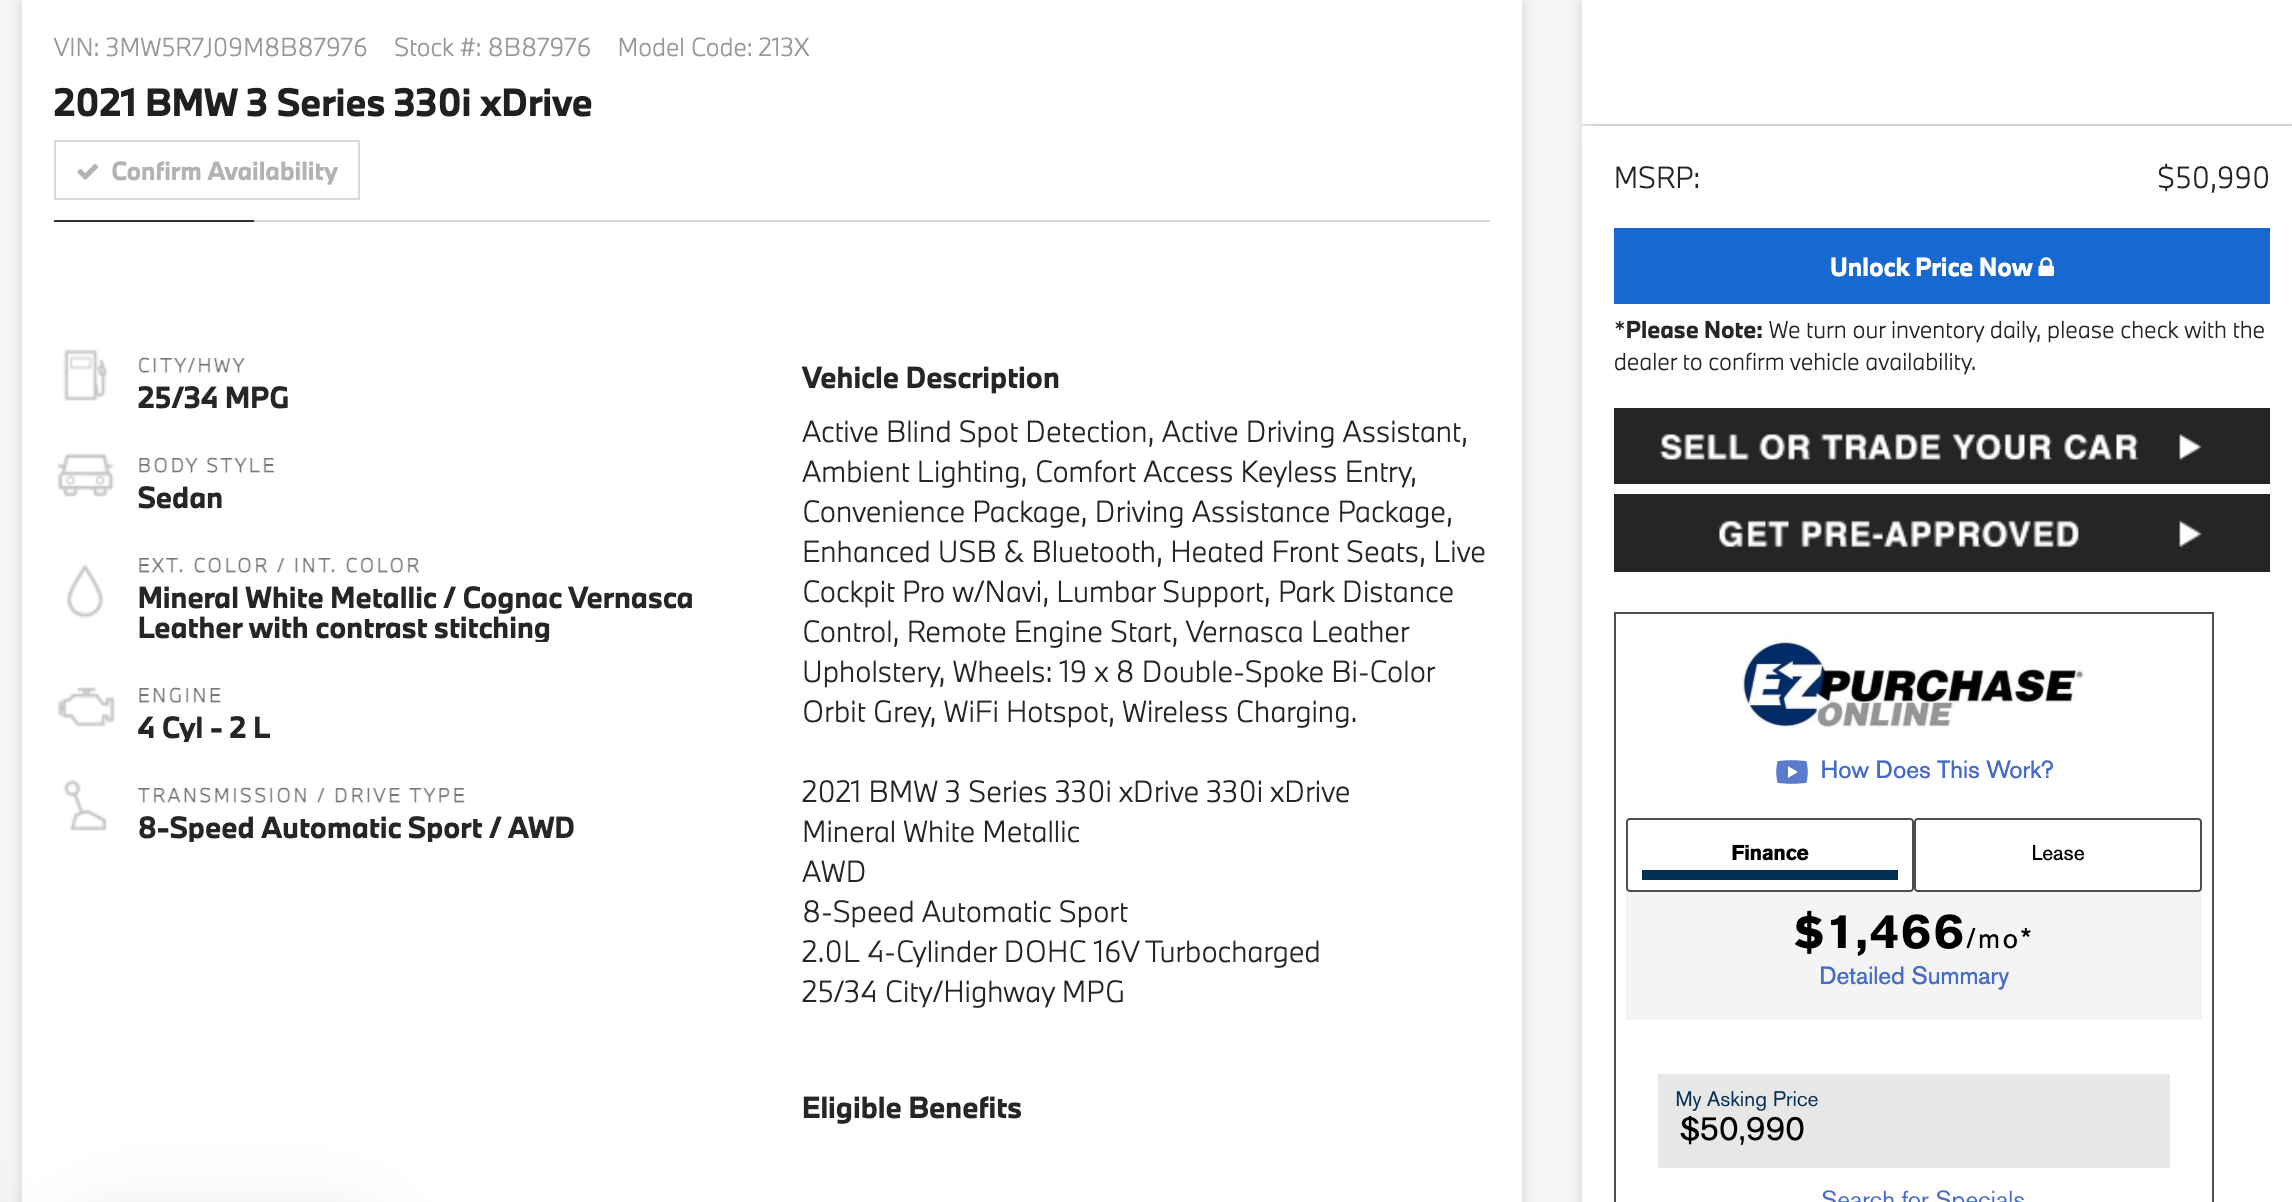This screenshot has width=2292, height=1202.
Task: Click 8-Speed Automatic Sport / AWD value
Action: [x=356, y=828]
